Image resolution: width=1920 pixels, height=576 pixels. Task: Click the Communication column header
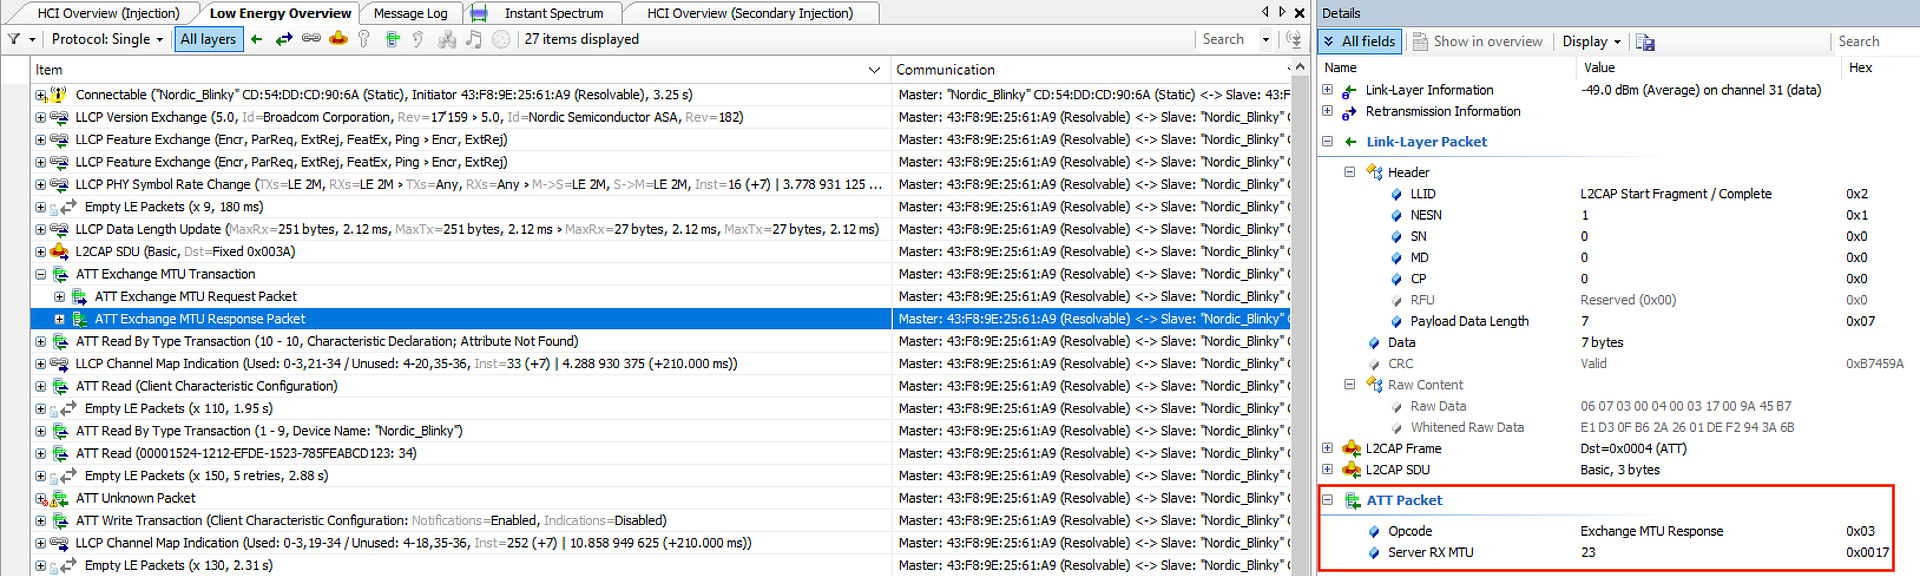click(1090, 69)
